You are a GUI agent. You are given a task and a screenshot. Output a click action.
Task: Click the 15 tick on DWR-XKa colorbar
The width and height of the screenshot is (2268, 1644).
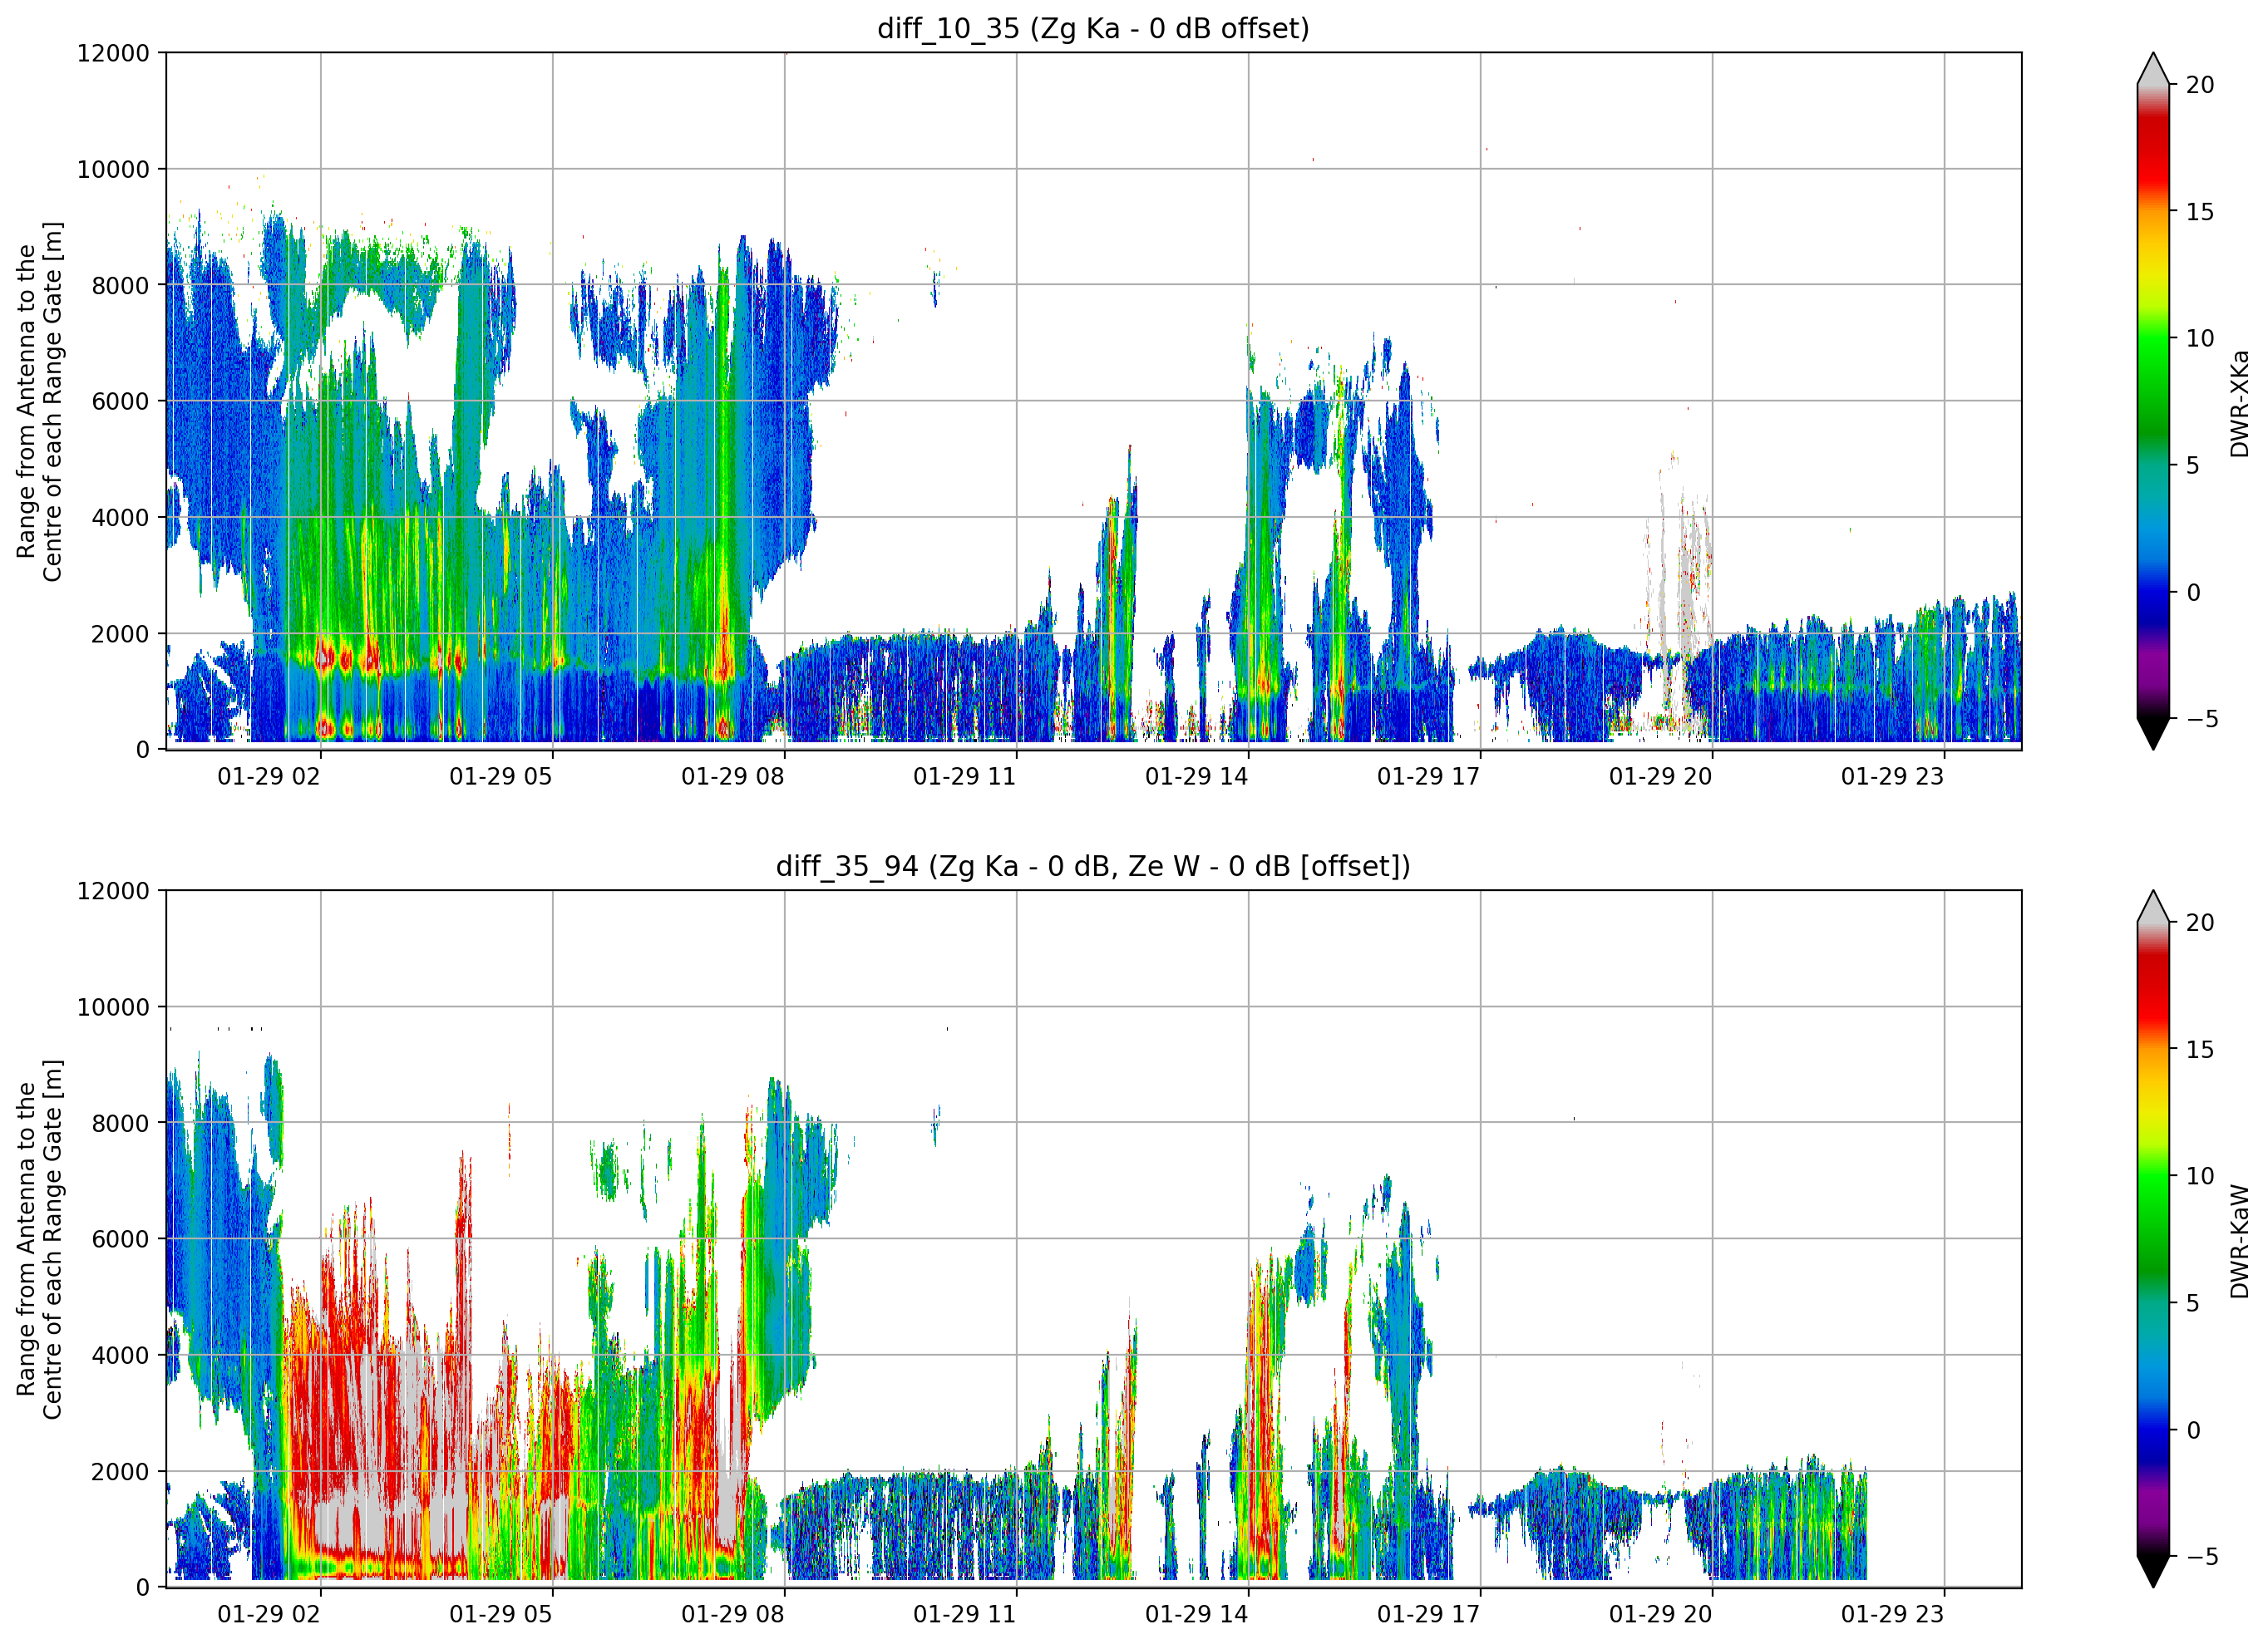[x=2200, y=212]
